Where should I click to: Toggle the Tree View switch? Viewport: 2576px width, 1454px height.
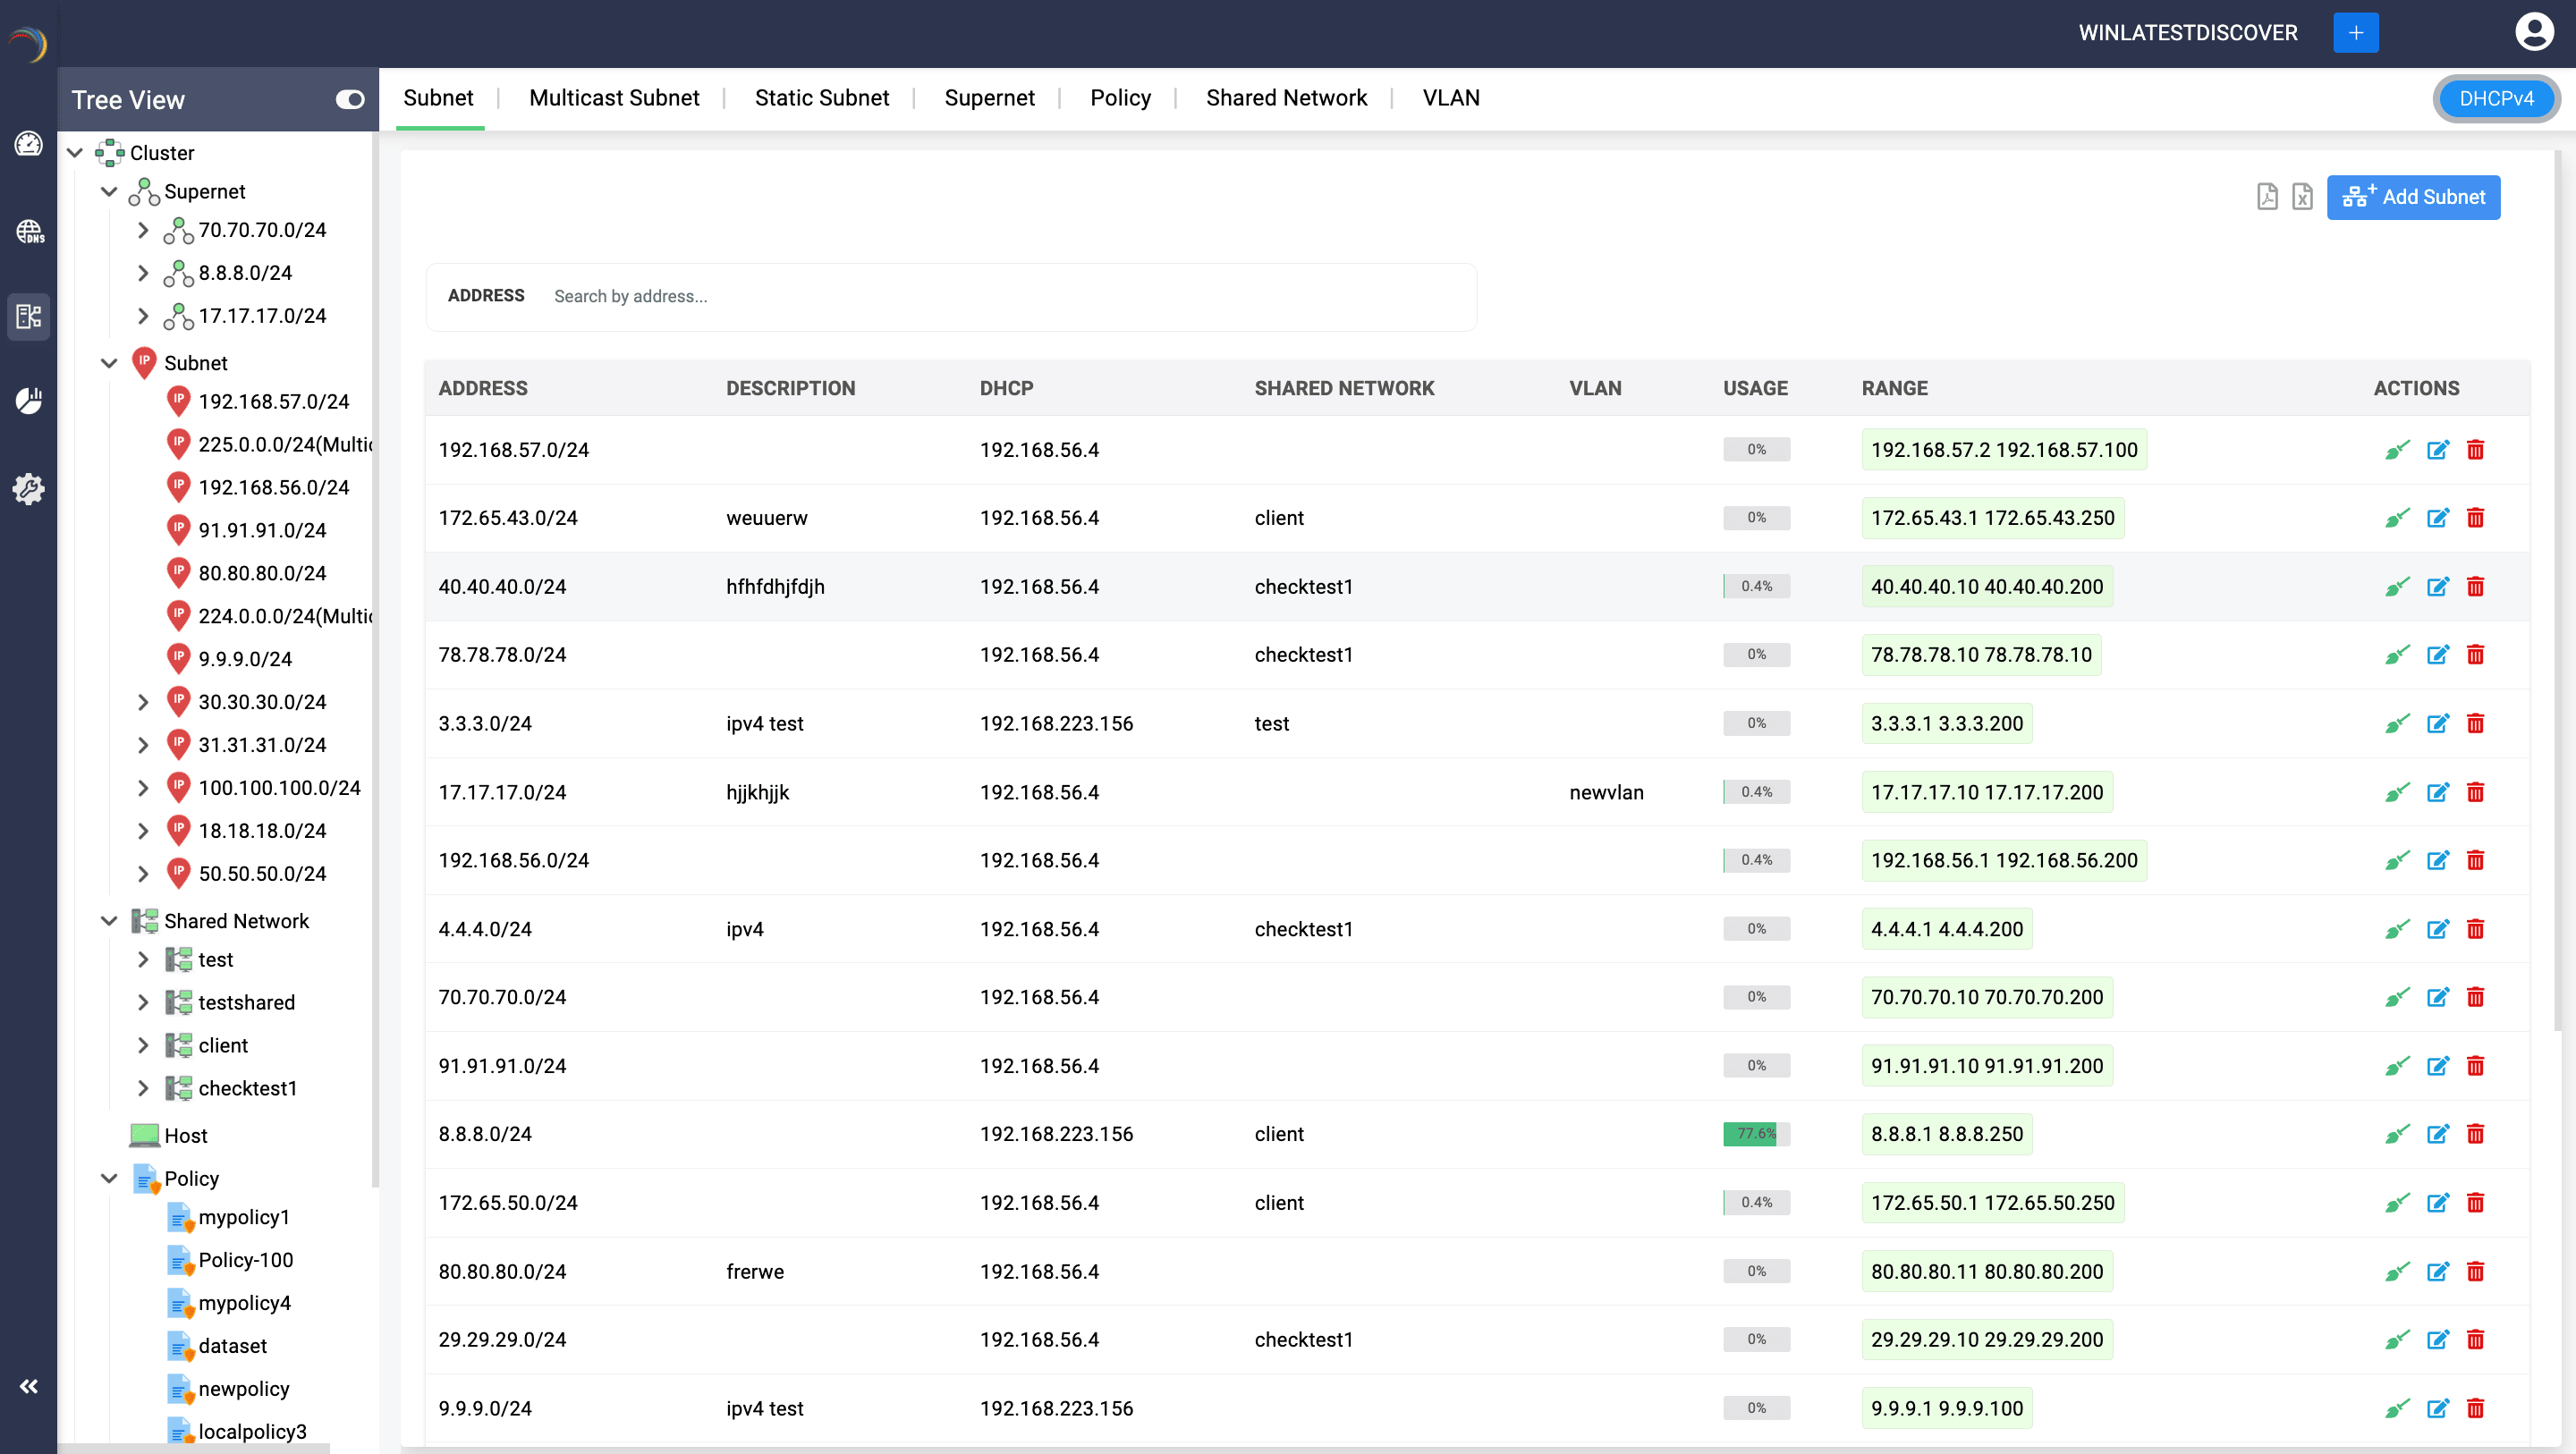[350, 100]
